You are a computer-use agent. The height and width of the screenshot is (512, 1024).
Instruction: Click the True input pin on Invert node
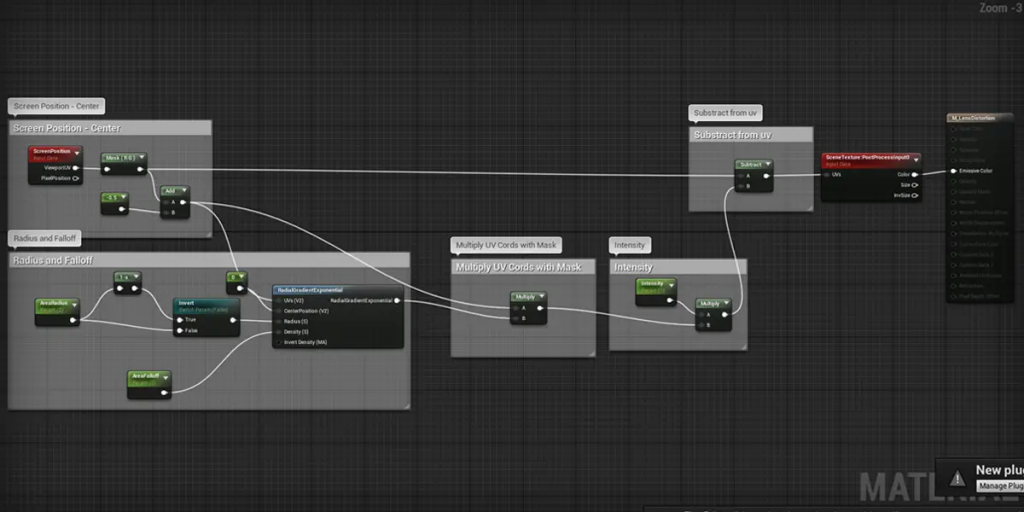(x=178, y=320)
